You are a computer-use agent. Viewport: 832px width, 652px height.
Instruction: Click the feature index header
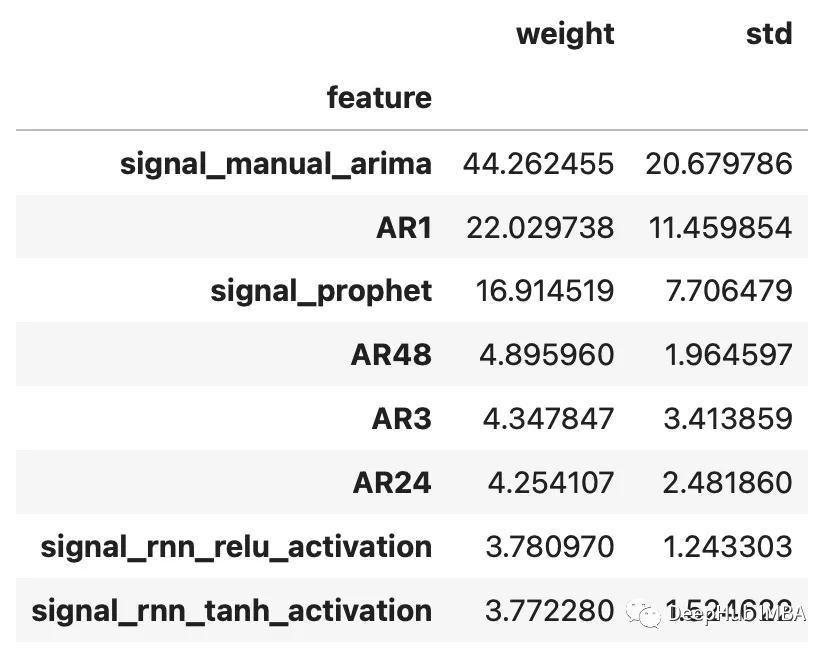pos(379,98)
